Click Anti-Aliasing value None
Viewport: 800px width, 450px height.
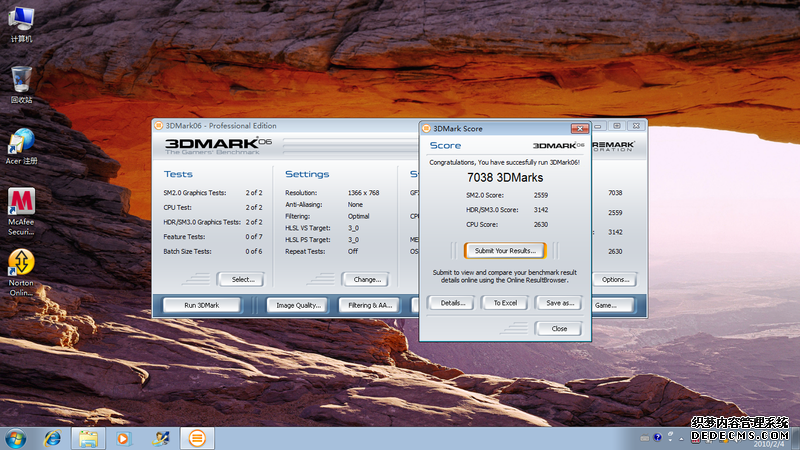tap(355, 205)
